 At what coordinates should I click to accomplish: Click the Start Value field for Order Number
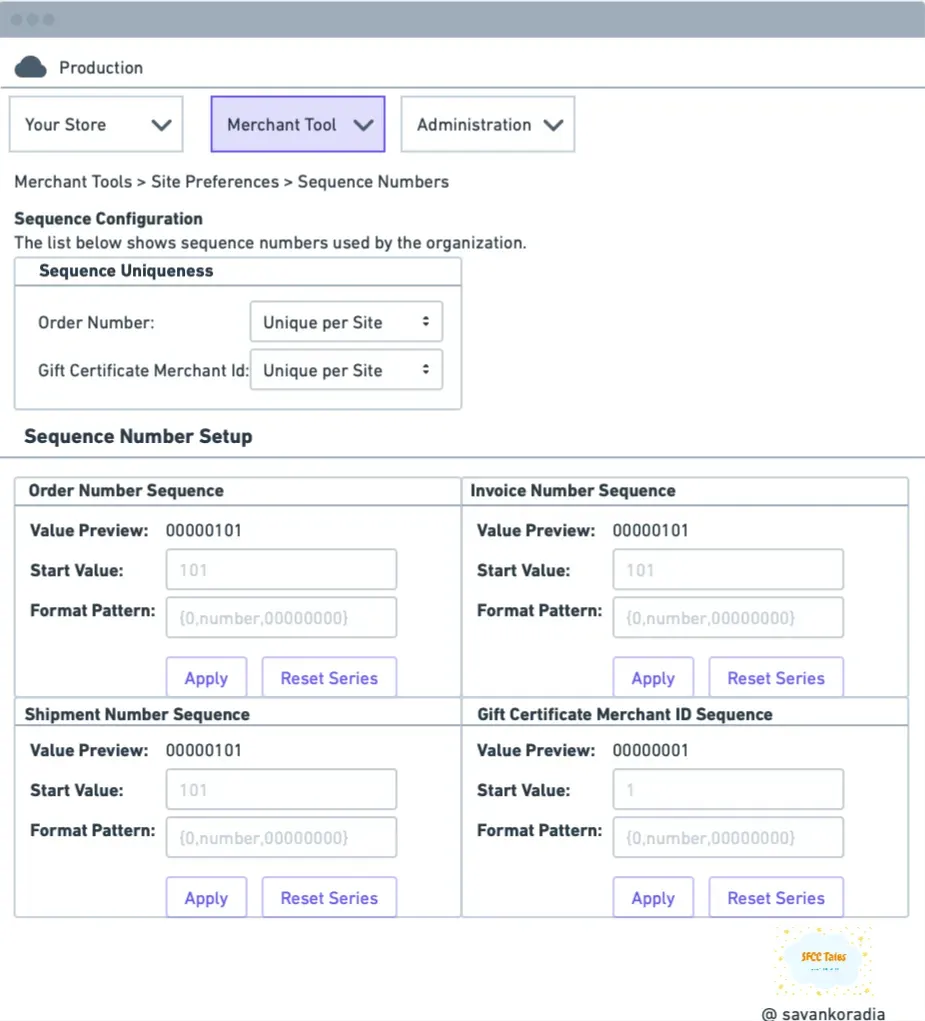(x=280, y=569)
